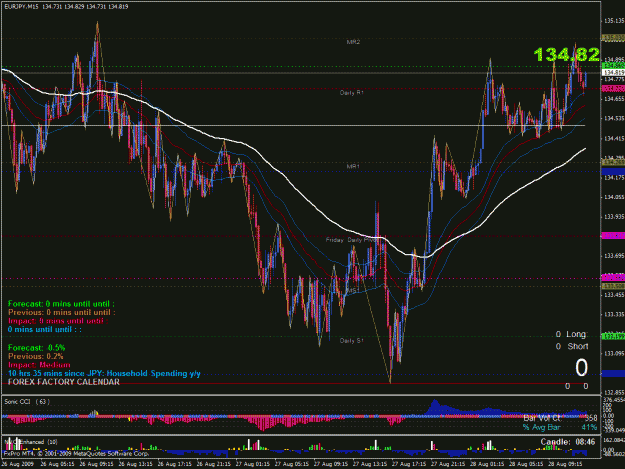Click the 134.055 price axis label
This screenshot has width=625, height=469.
tap(614, 197)
